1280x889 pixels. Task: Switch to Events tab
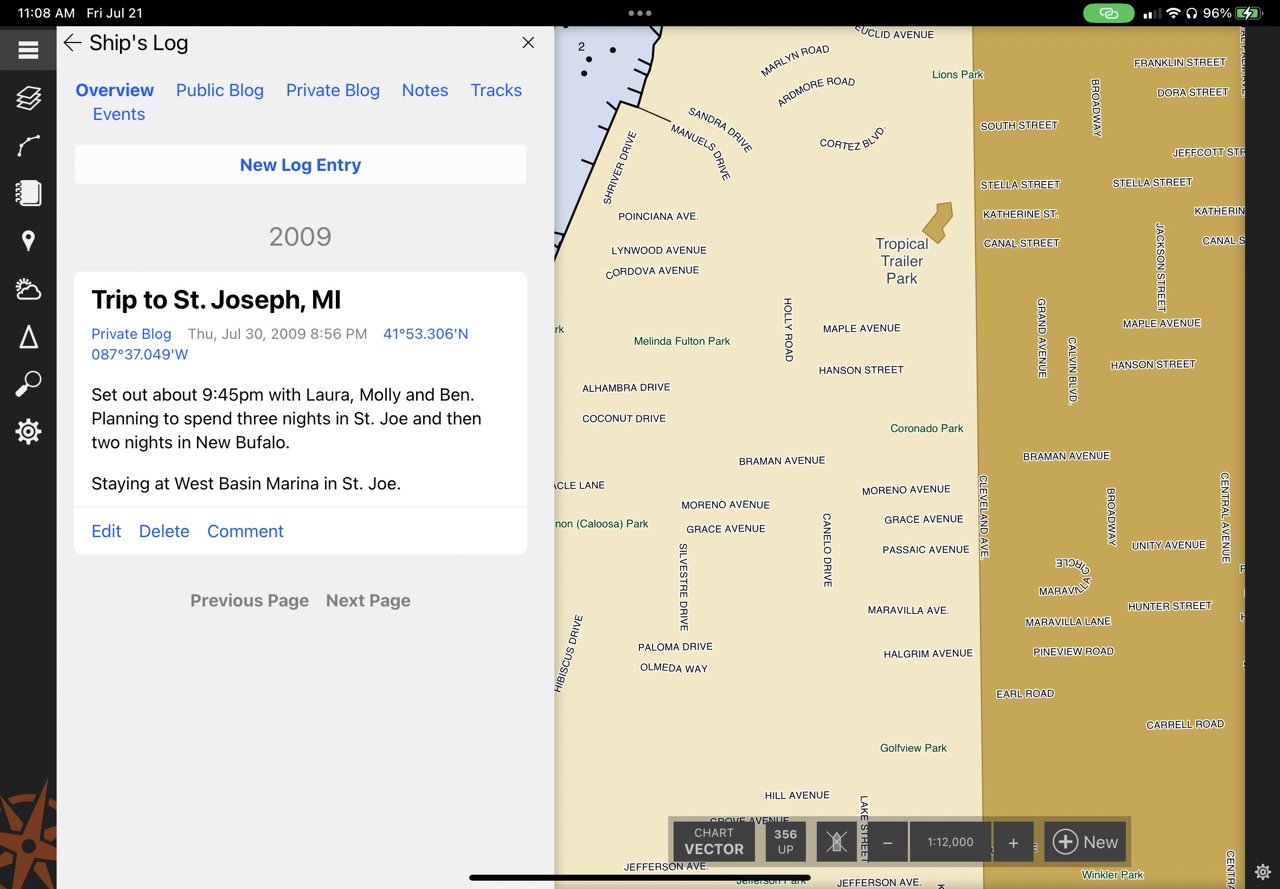119,114
